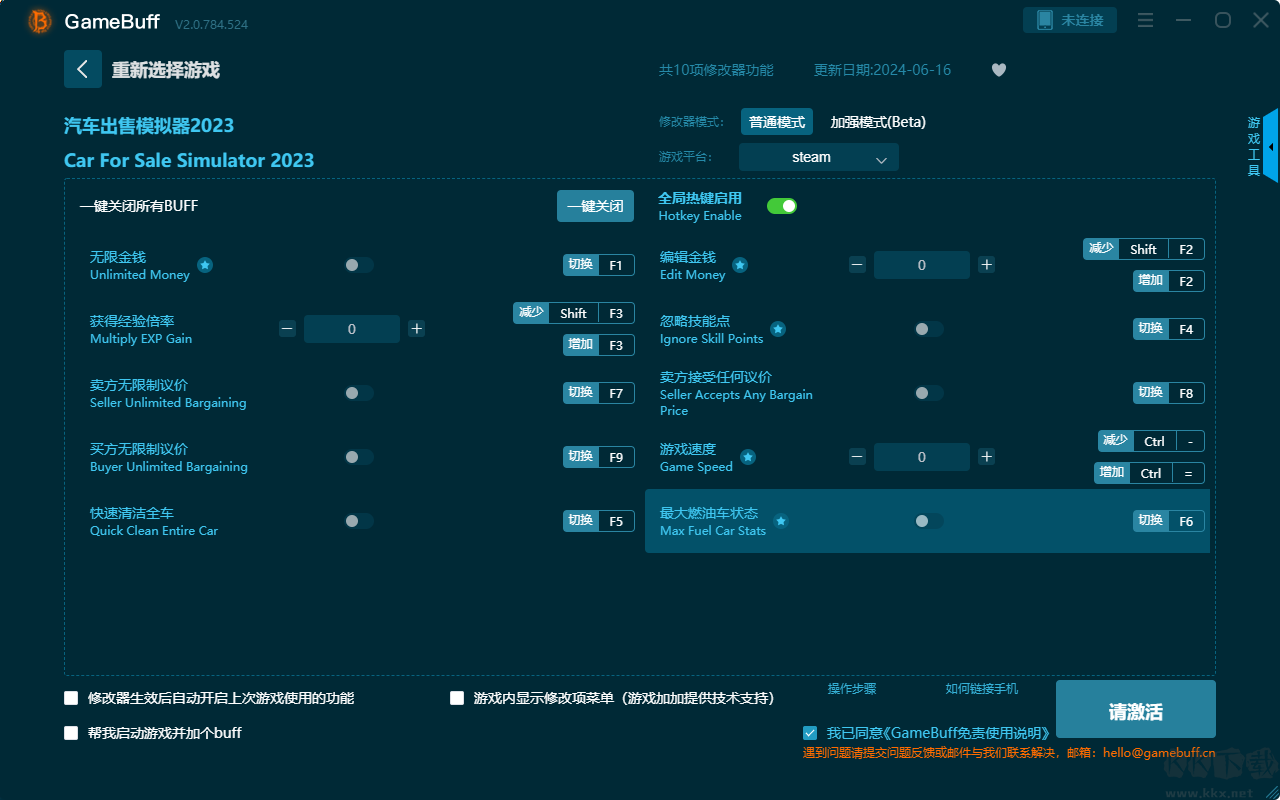Toggle the global Hotkey Enable switch

pyautogui.click(x=782, y=206)
